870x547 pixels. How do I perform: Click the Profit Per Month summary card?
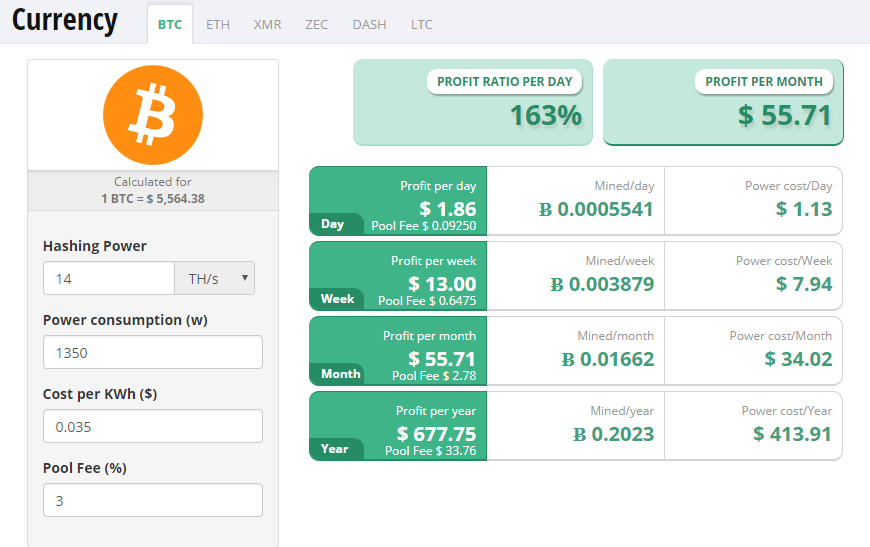[x=723, y=103]
